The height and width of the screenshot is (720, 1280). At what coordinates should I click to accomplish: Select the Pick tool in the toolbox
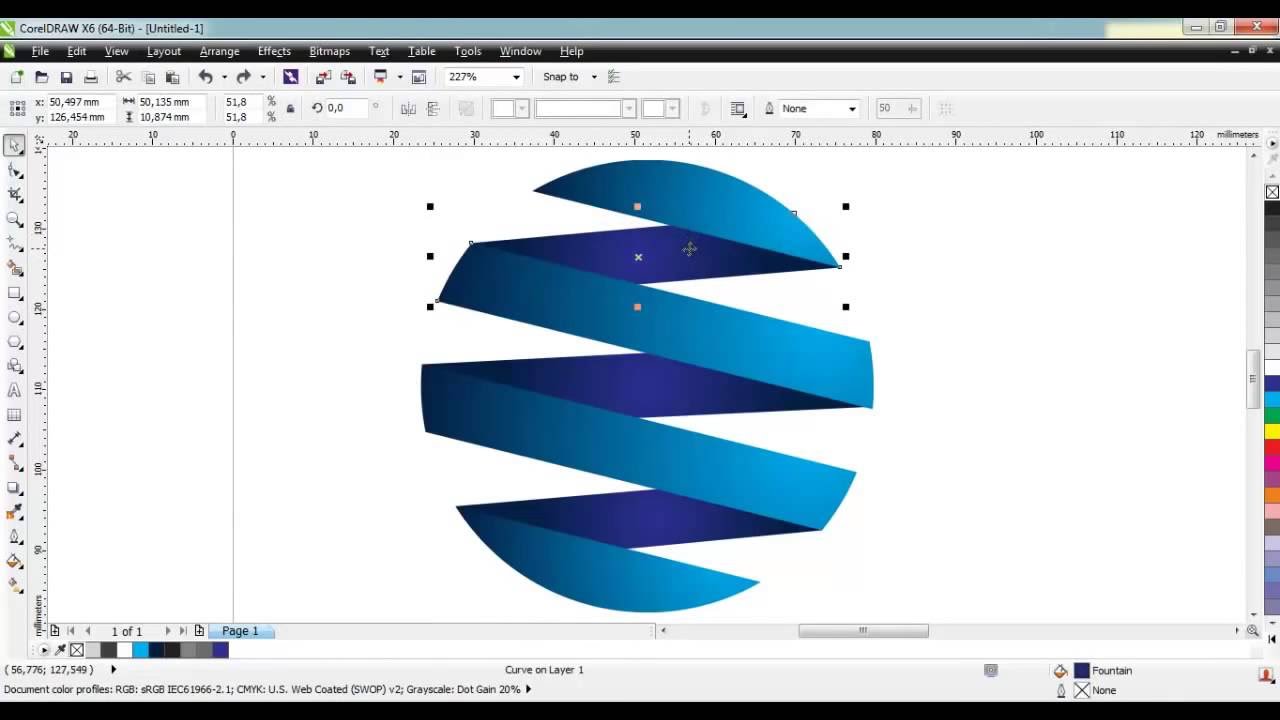pyautogui.click(x=14, y=145)
